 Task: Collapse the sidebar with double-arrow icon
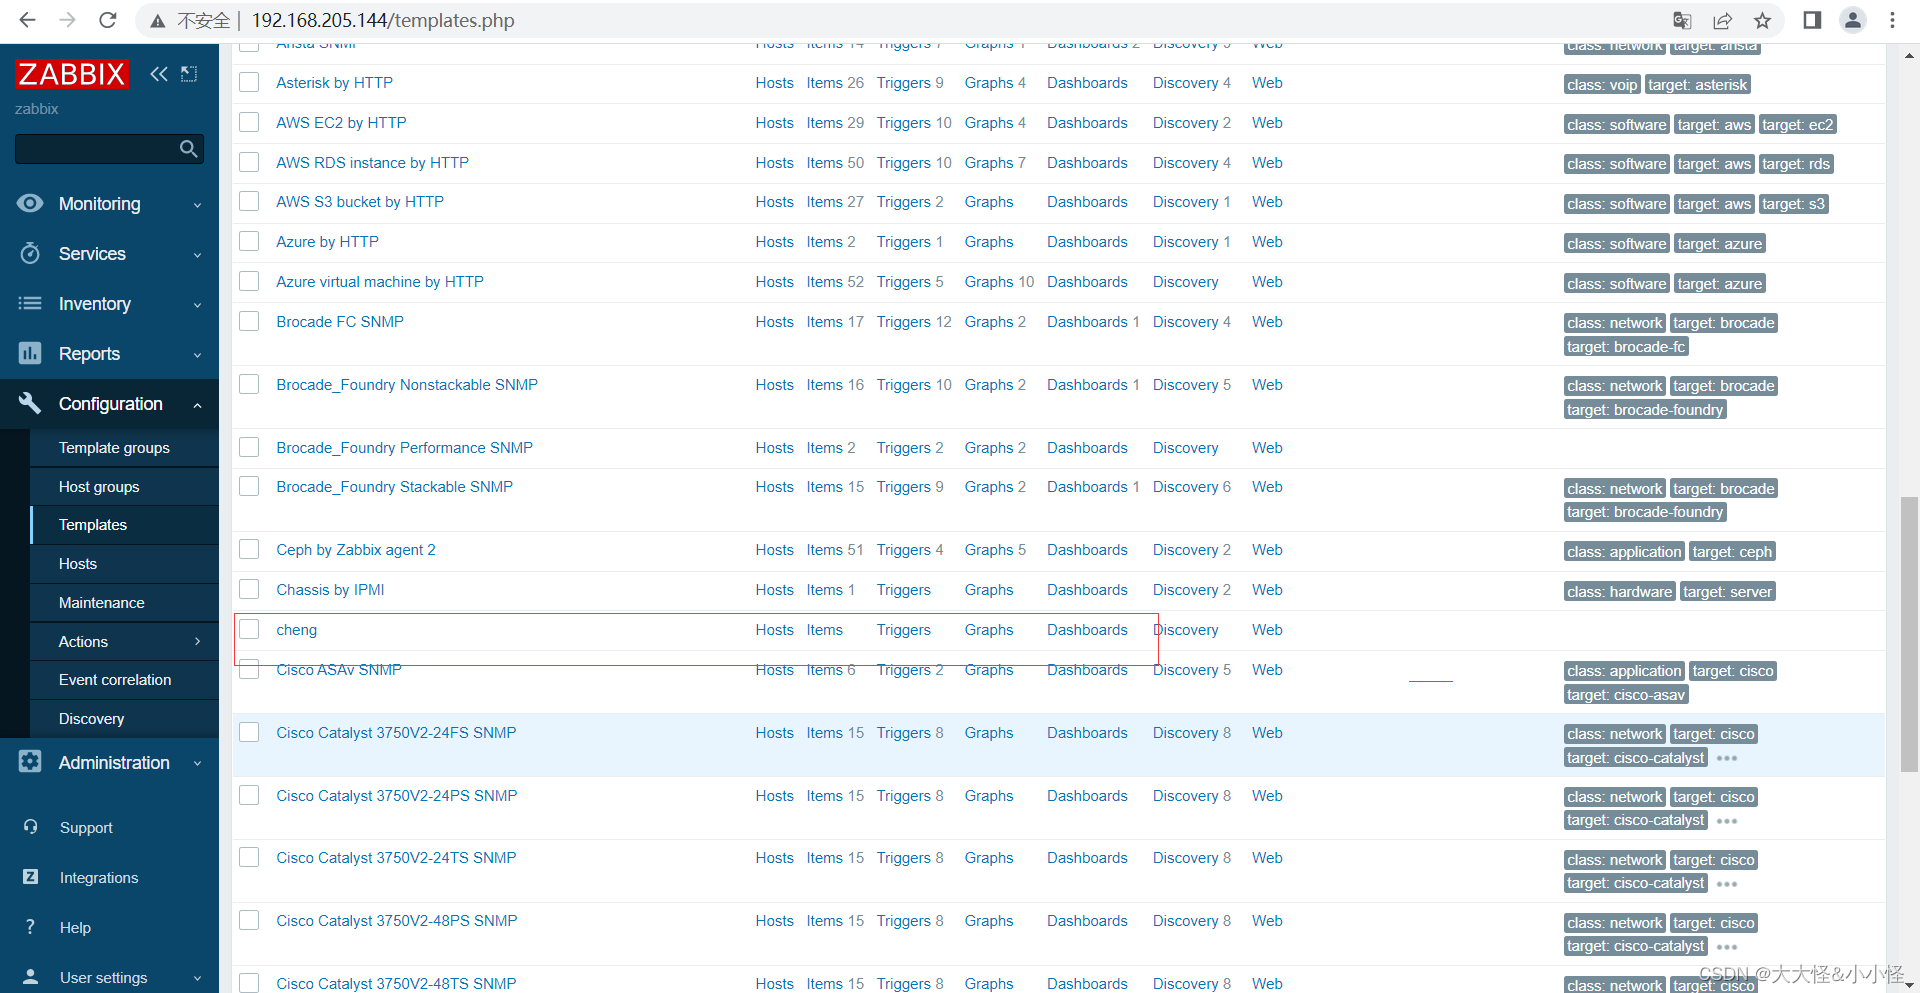[x=159, y=74]
